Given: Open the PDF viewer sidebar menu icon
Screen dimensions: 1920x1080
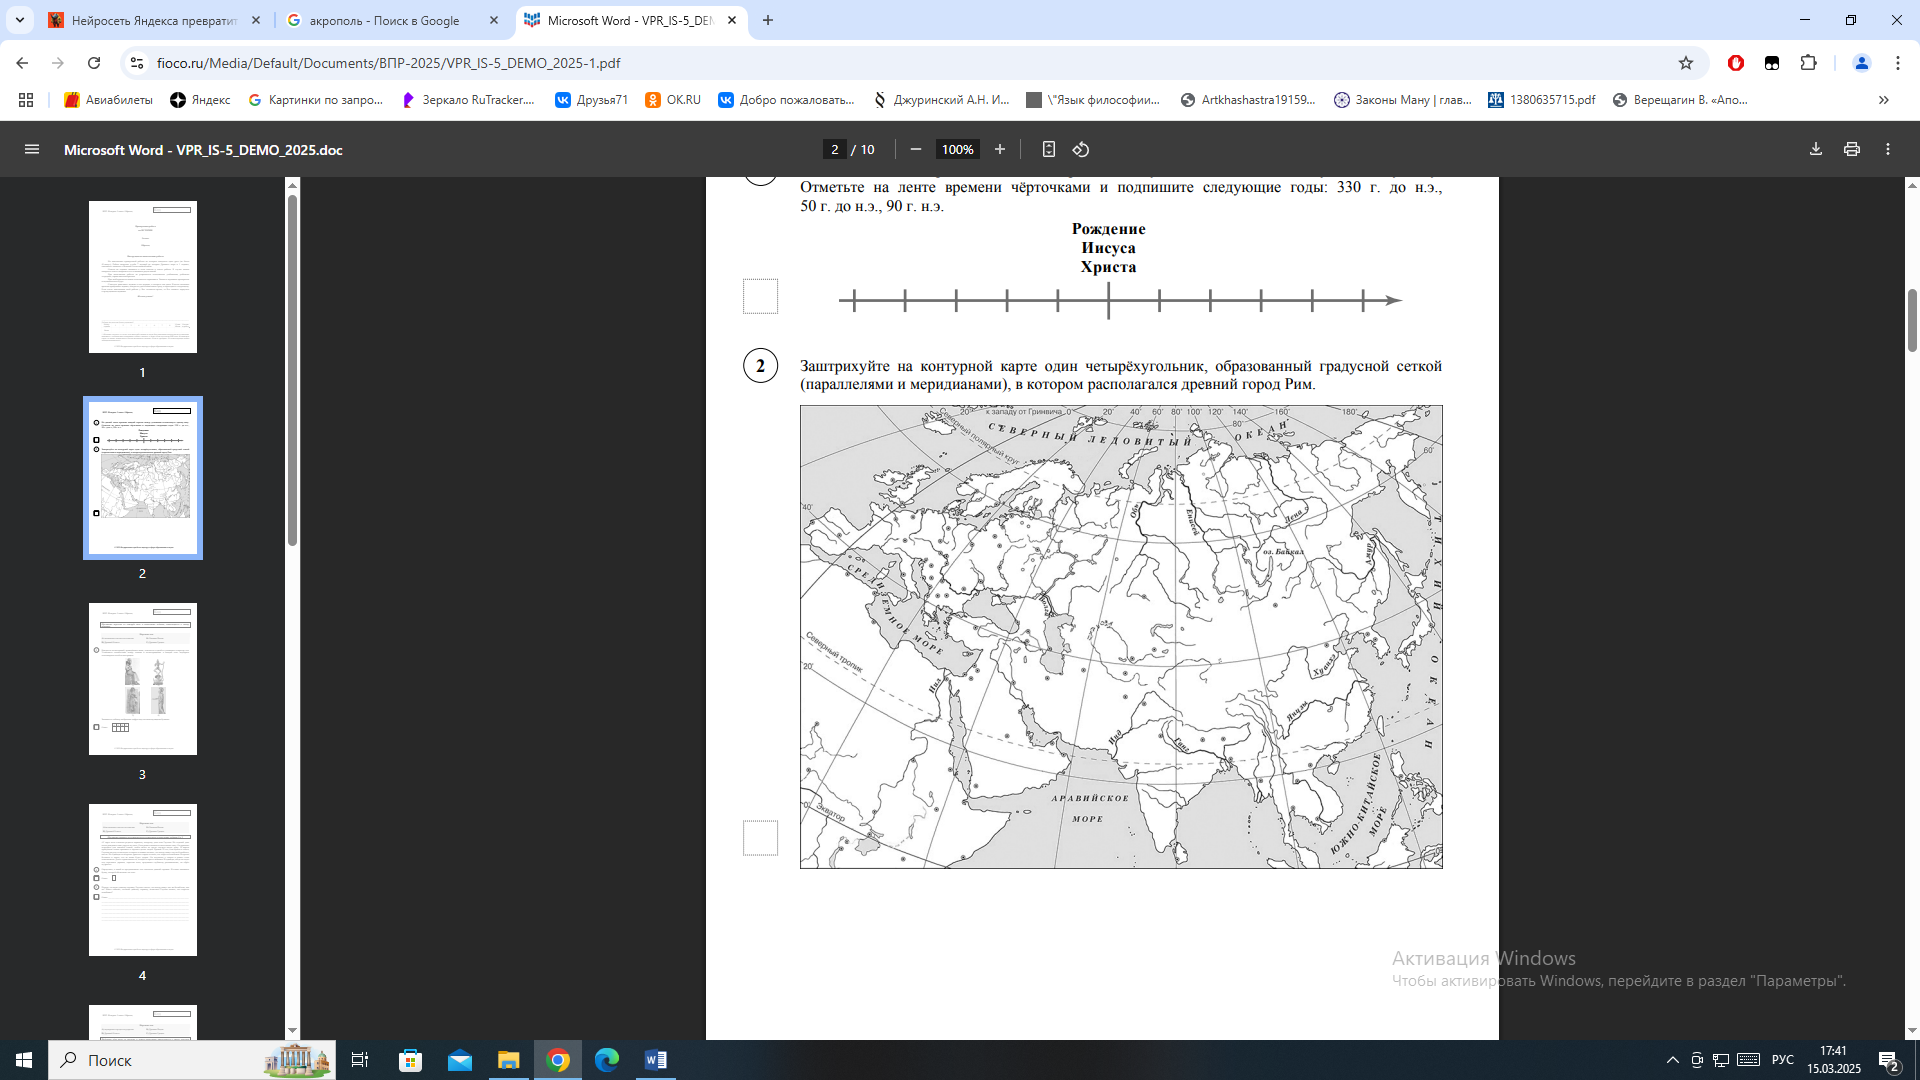Looking at the screenshot, I should coord(32,149).
